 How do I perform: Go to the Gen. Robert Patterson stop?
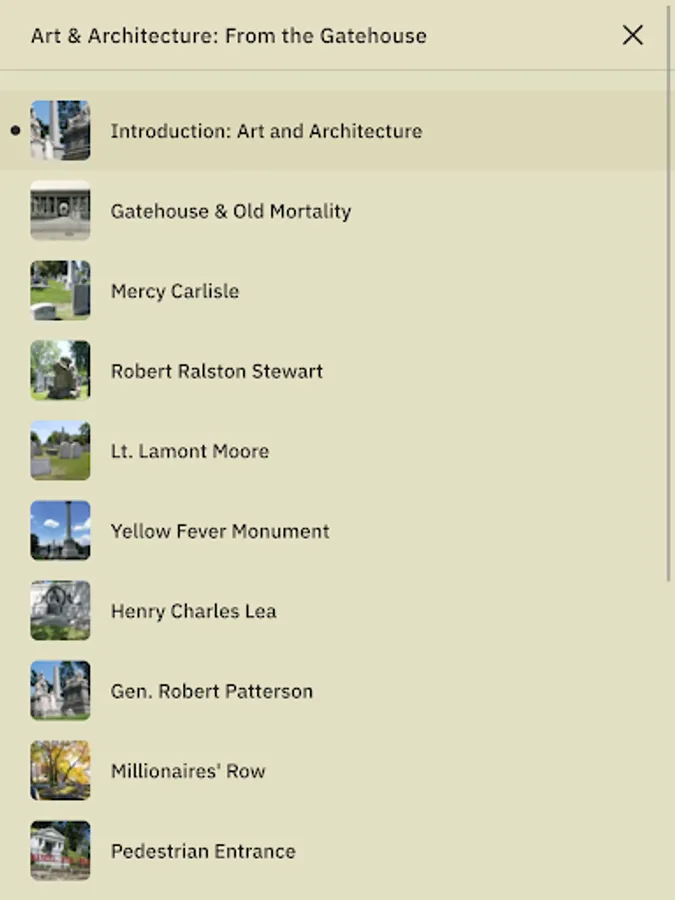coord(334,690)
